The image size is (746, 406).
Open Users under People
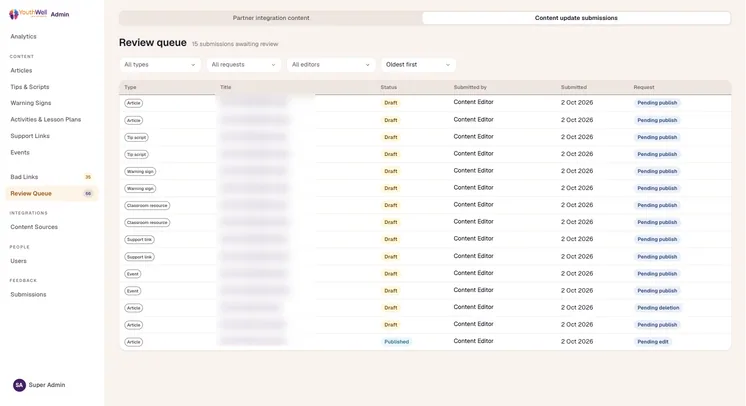[x=19, y=261]
